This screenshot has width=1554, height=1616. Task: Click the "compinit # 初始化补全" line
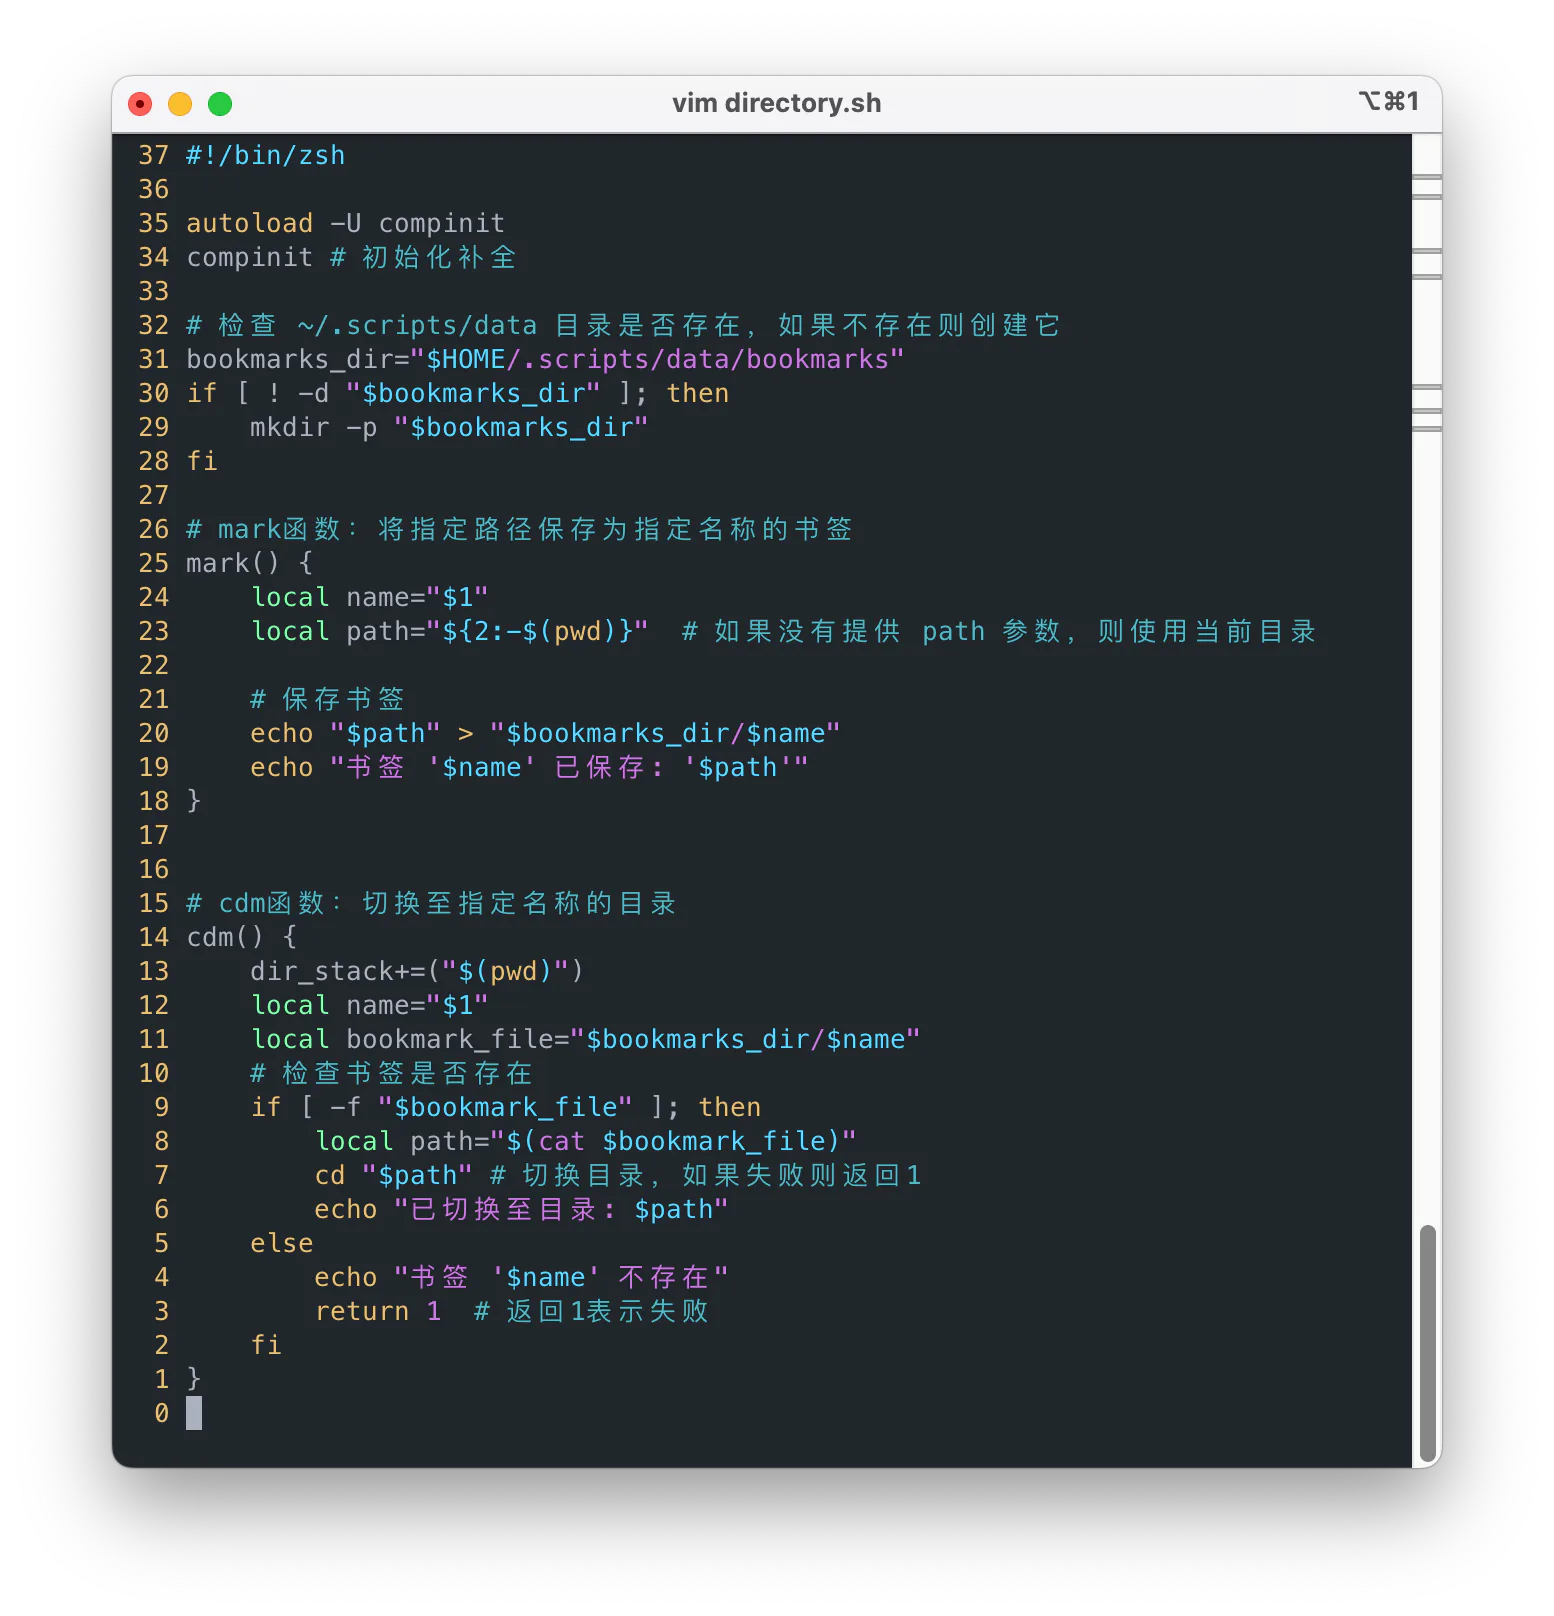351,258
